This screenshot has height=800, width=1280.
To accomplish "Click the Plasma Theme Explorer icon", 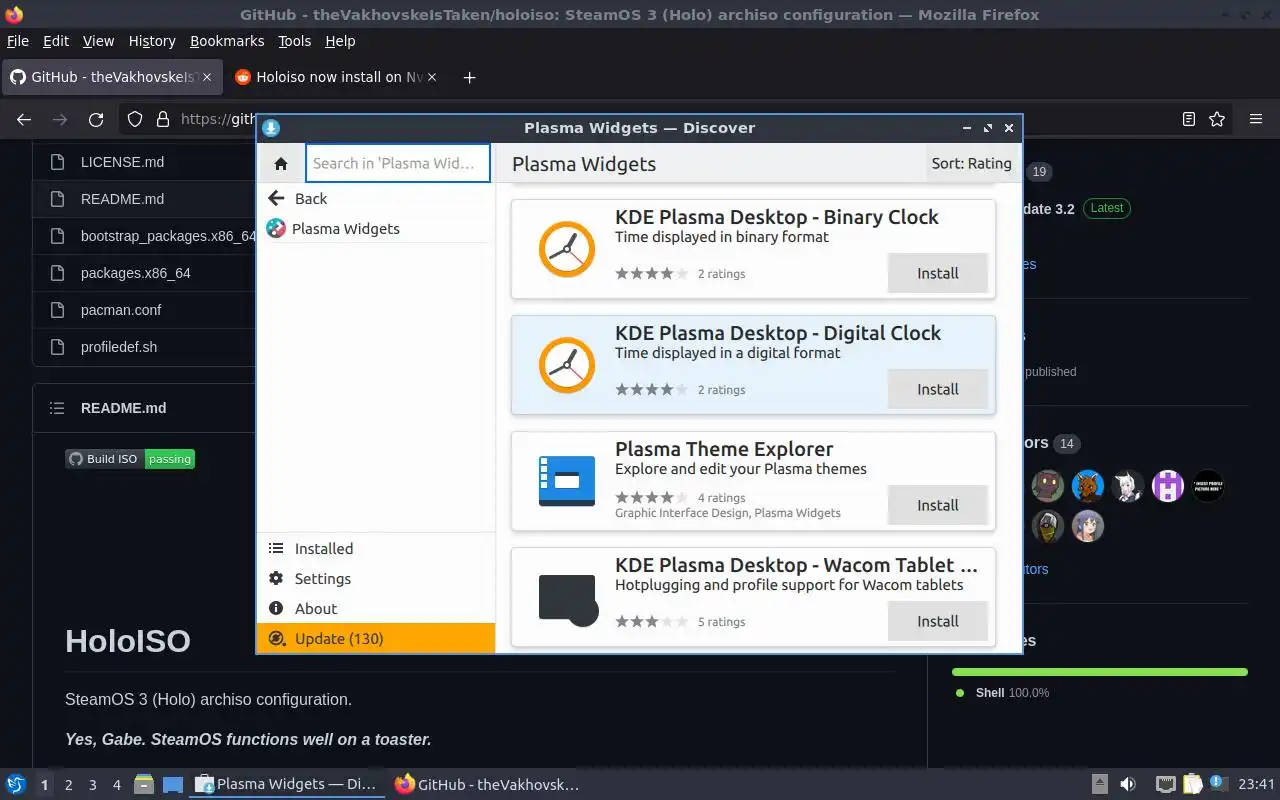I will pos(567,481).
